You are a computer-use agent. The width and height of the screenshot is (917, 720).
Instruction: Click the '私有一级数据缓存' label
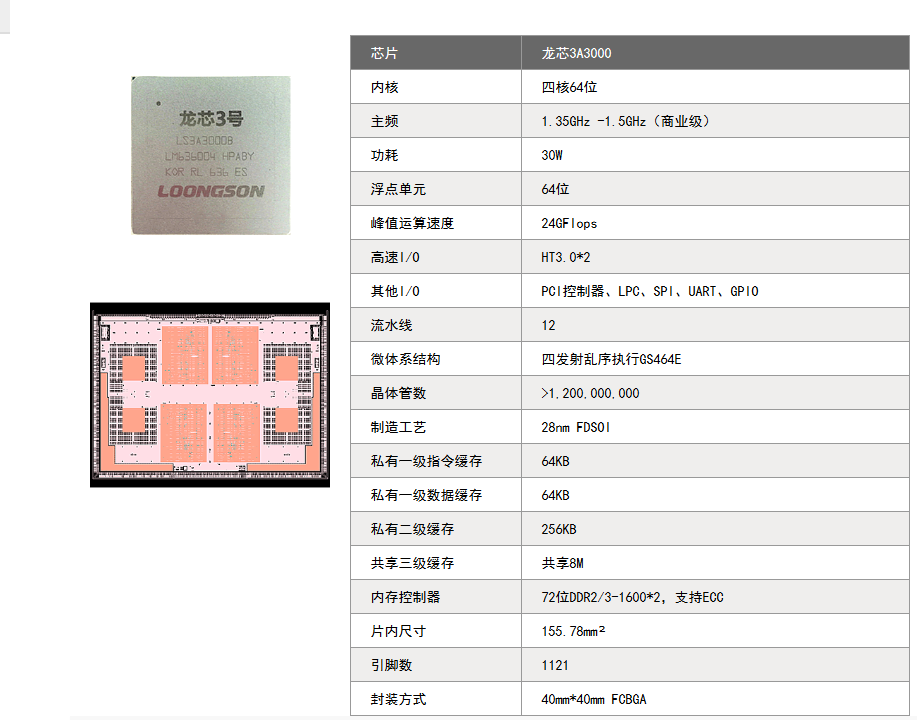coord(426,495)
